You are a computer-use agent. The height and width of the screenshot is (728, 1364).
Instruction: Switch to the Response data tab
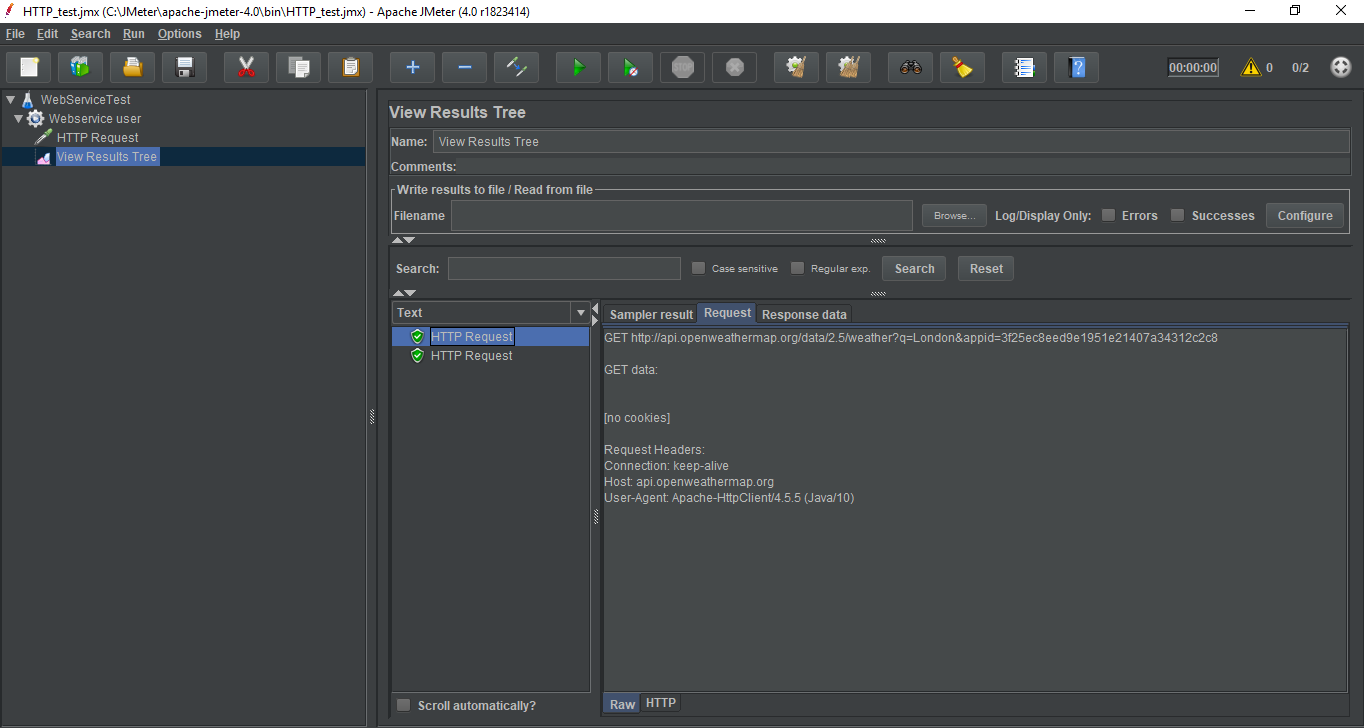point(804,314)
